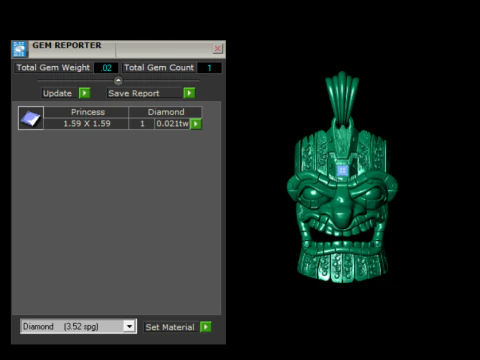Click the green arrow next to Set Material
480x360 pixels.
click(206, 327)
